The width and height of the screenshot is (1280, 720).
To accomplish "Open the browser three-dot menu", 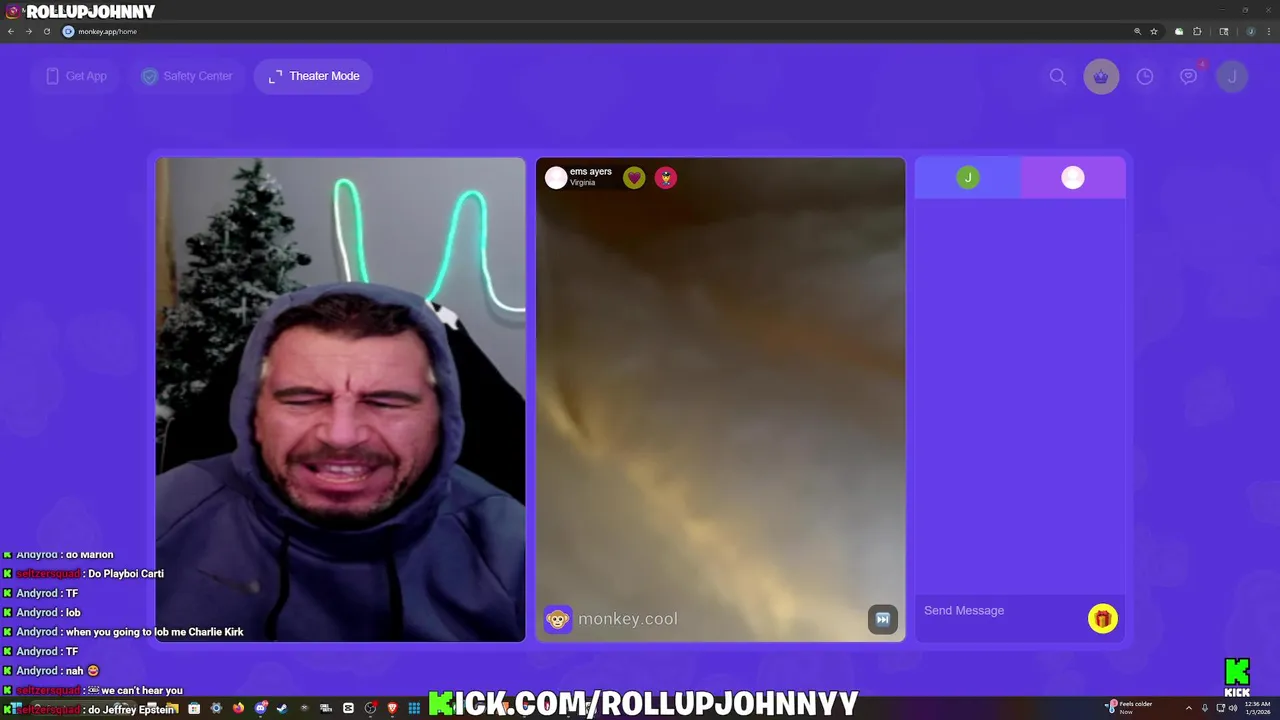I will coord(1268,31).
